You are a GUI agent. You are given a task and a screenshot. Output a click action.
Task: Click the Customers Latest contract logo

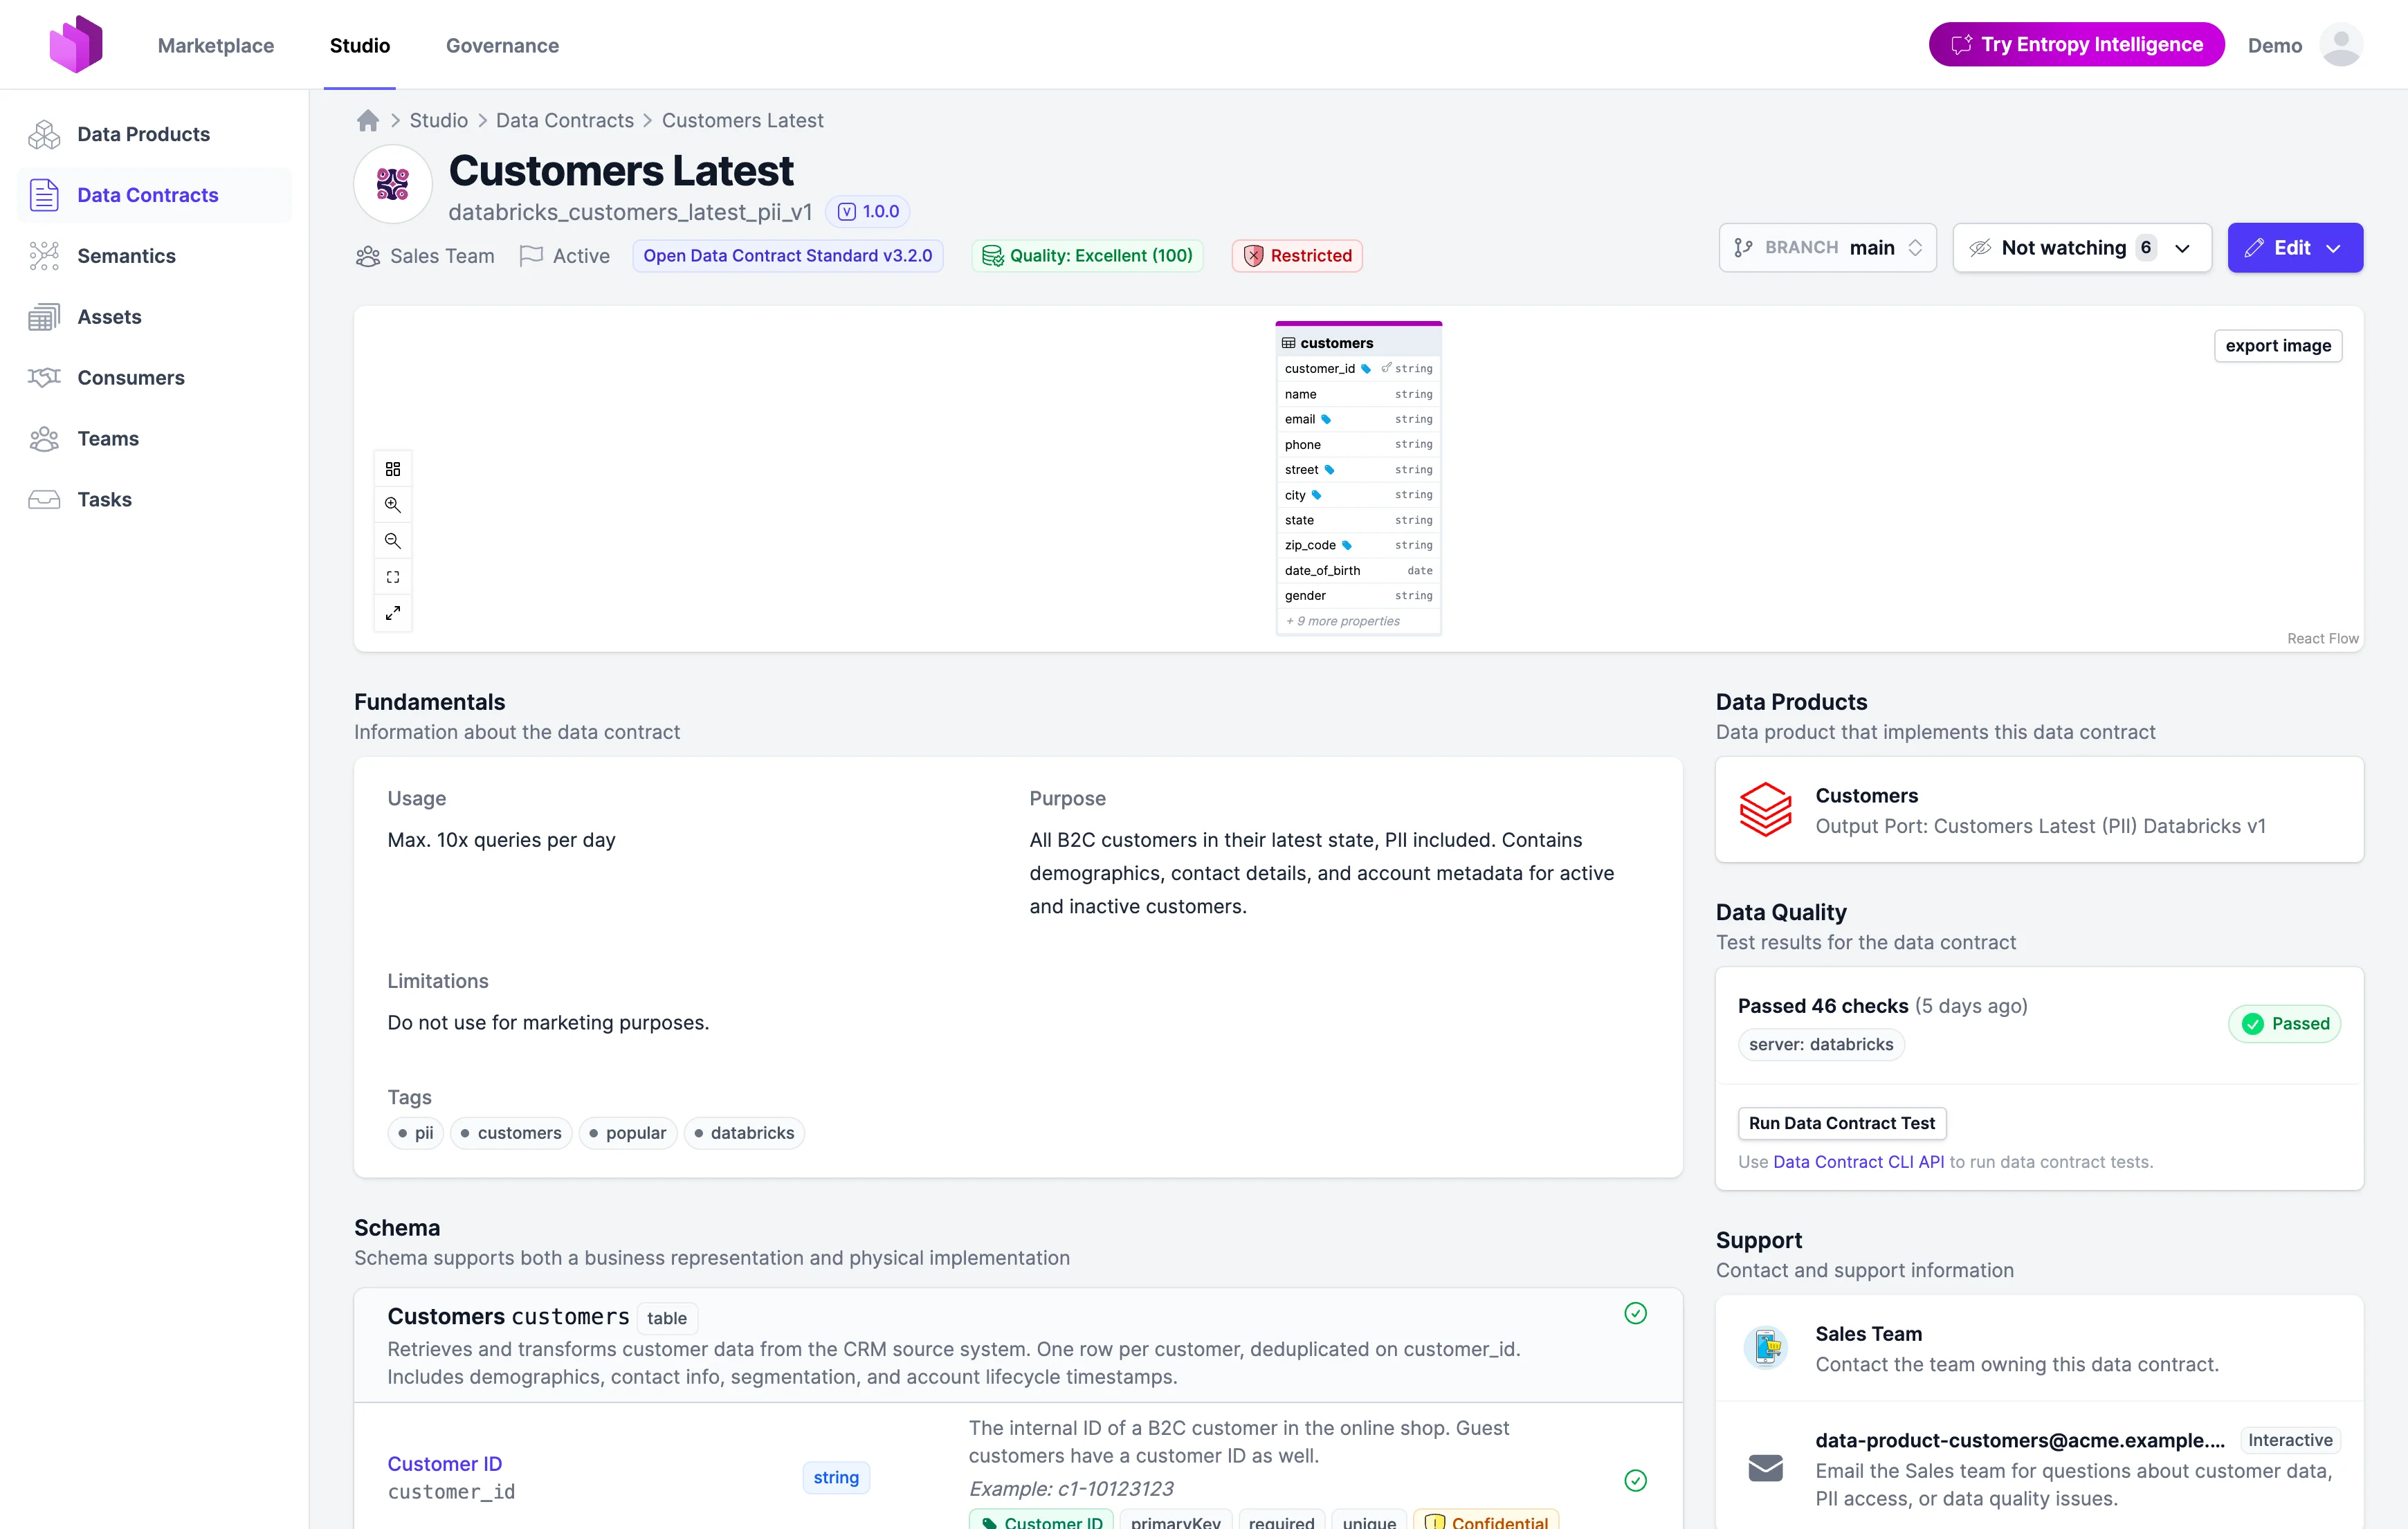pyautogui.click(x=393, y=184)
